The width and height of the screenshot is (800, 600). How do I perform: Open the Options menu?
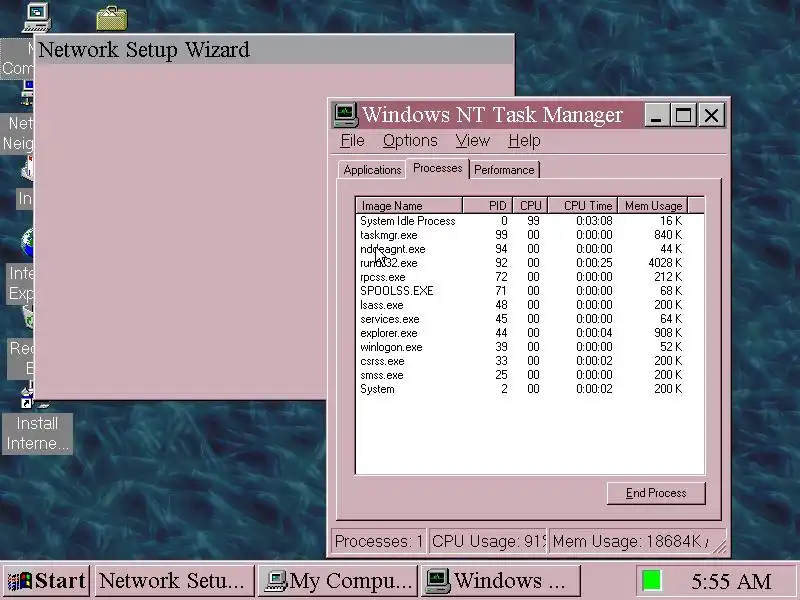(410, 140)
